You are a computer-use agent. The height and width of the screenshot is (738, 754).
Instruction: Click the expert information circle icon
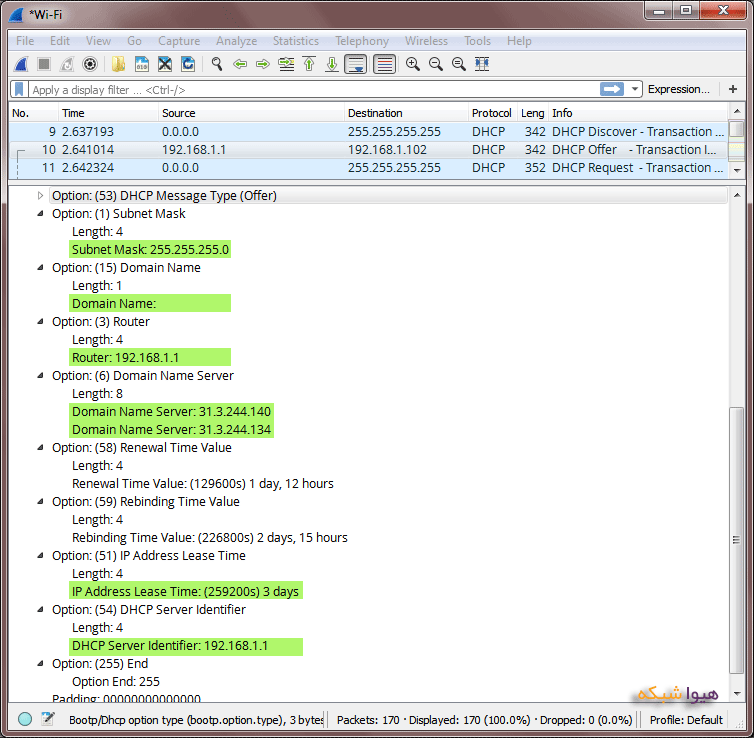click(25, 719)
